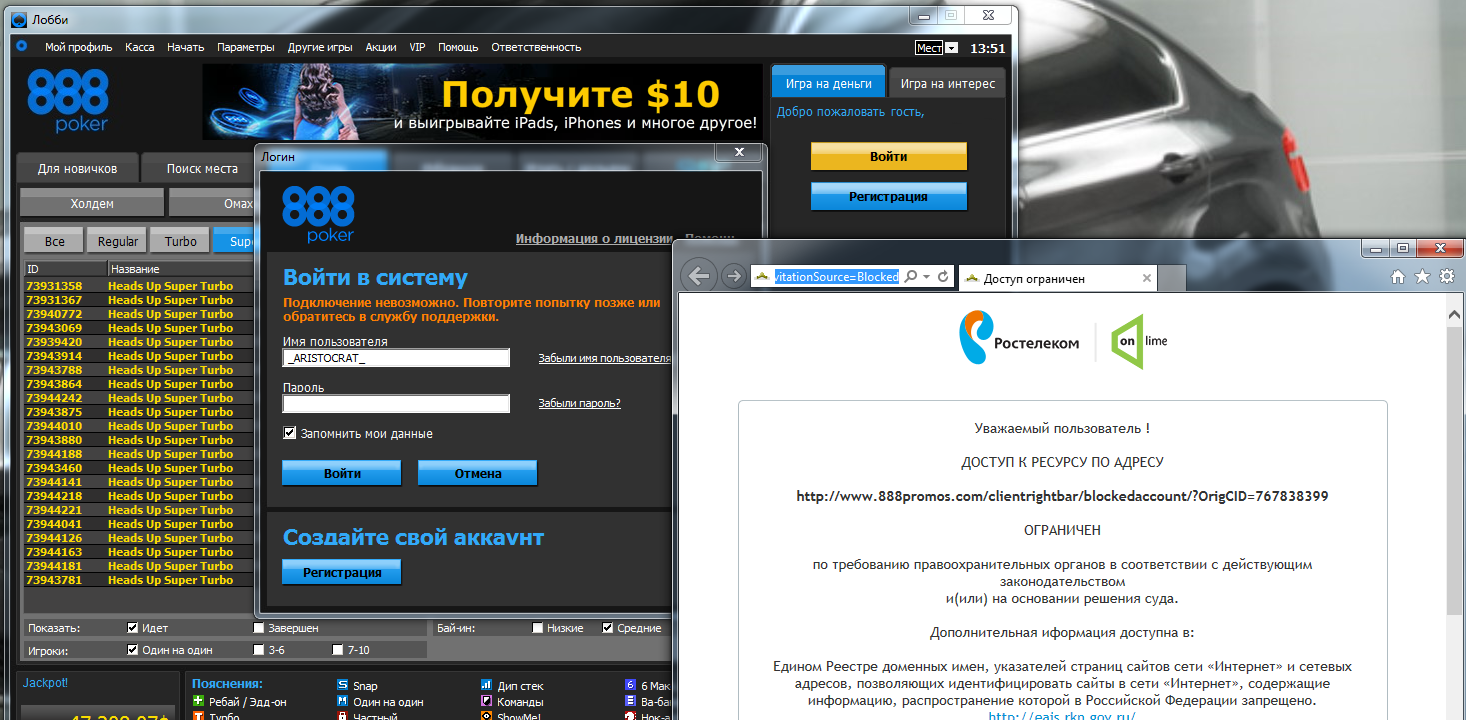Open browser Tools gear icon
The width and height of the screenshot is (1466, 720).
[1446, 277]
